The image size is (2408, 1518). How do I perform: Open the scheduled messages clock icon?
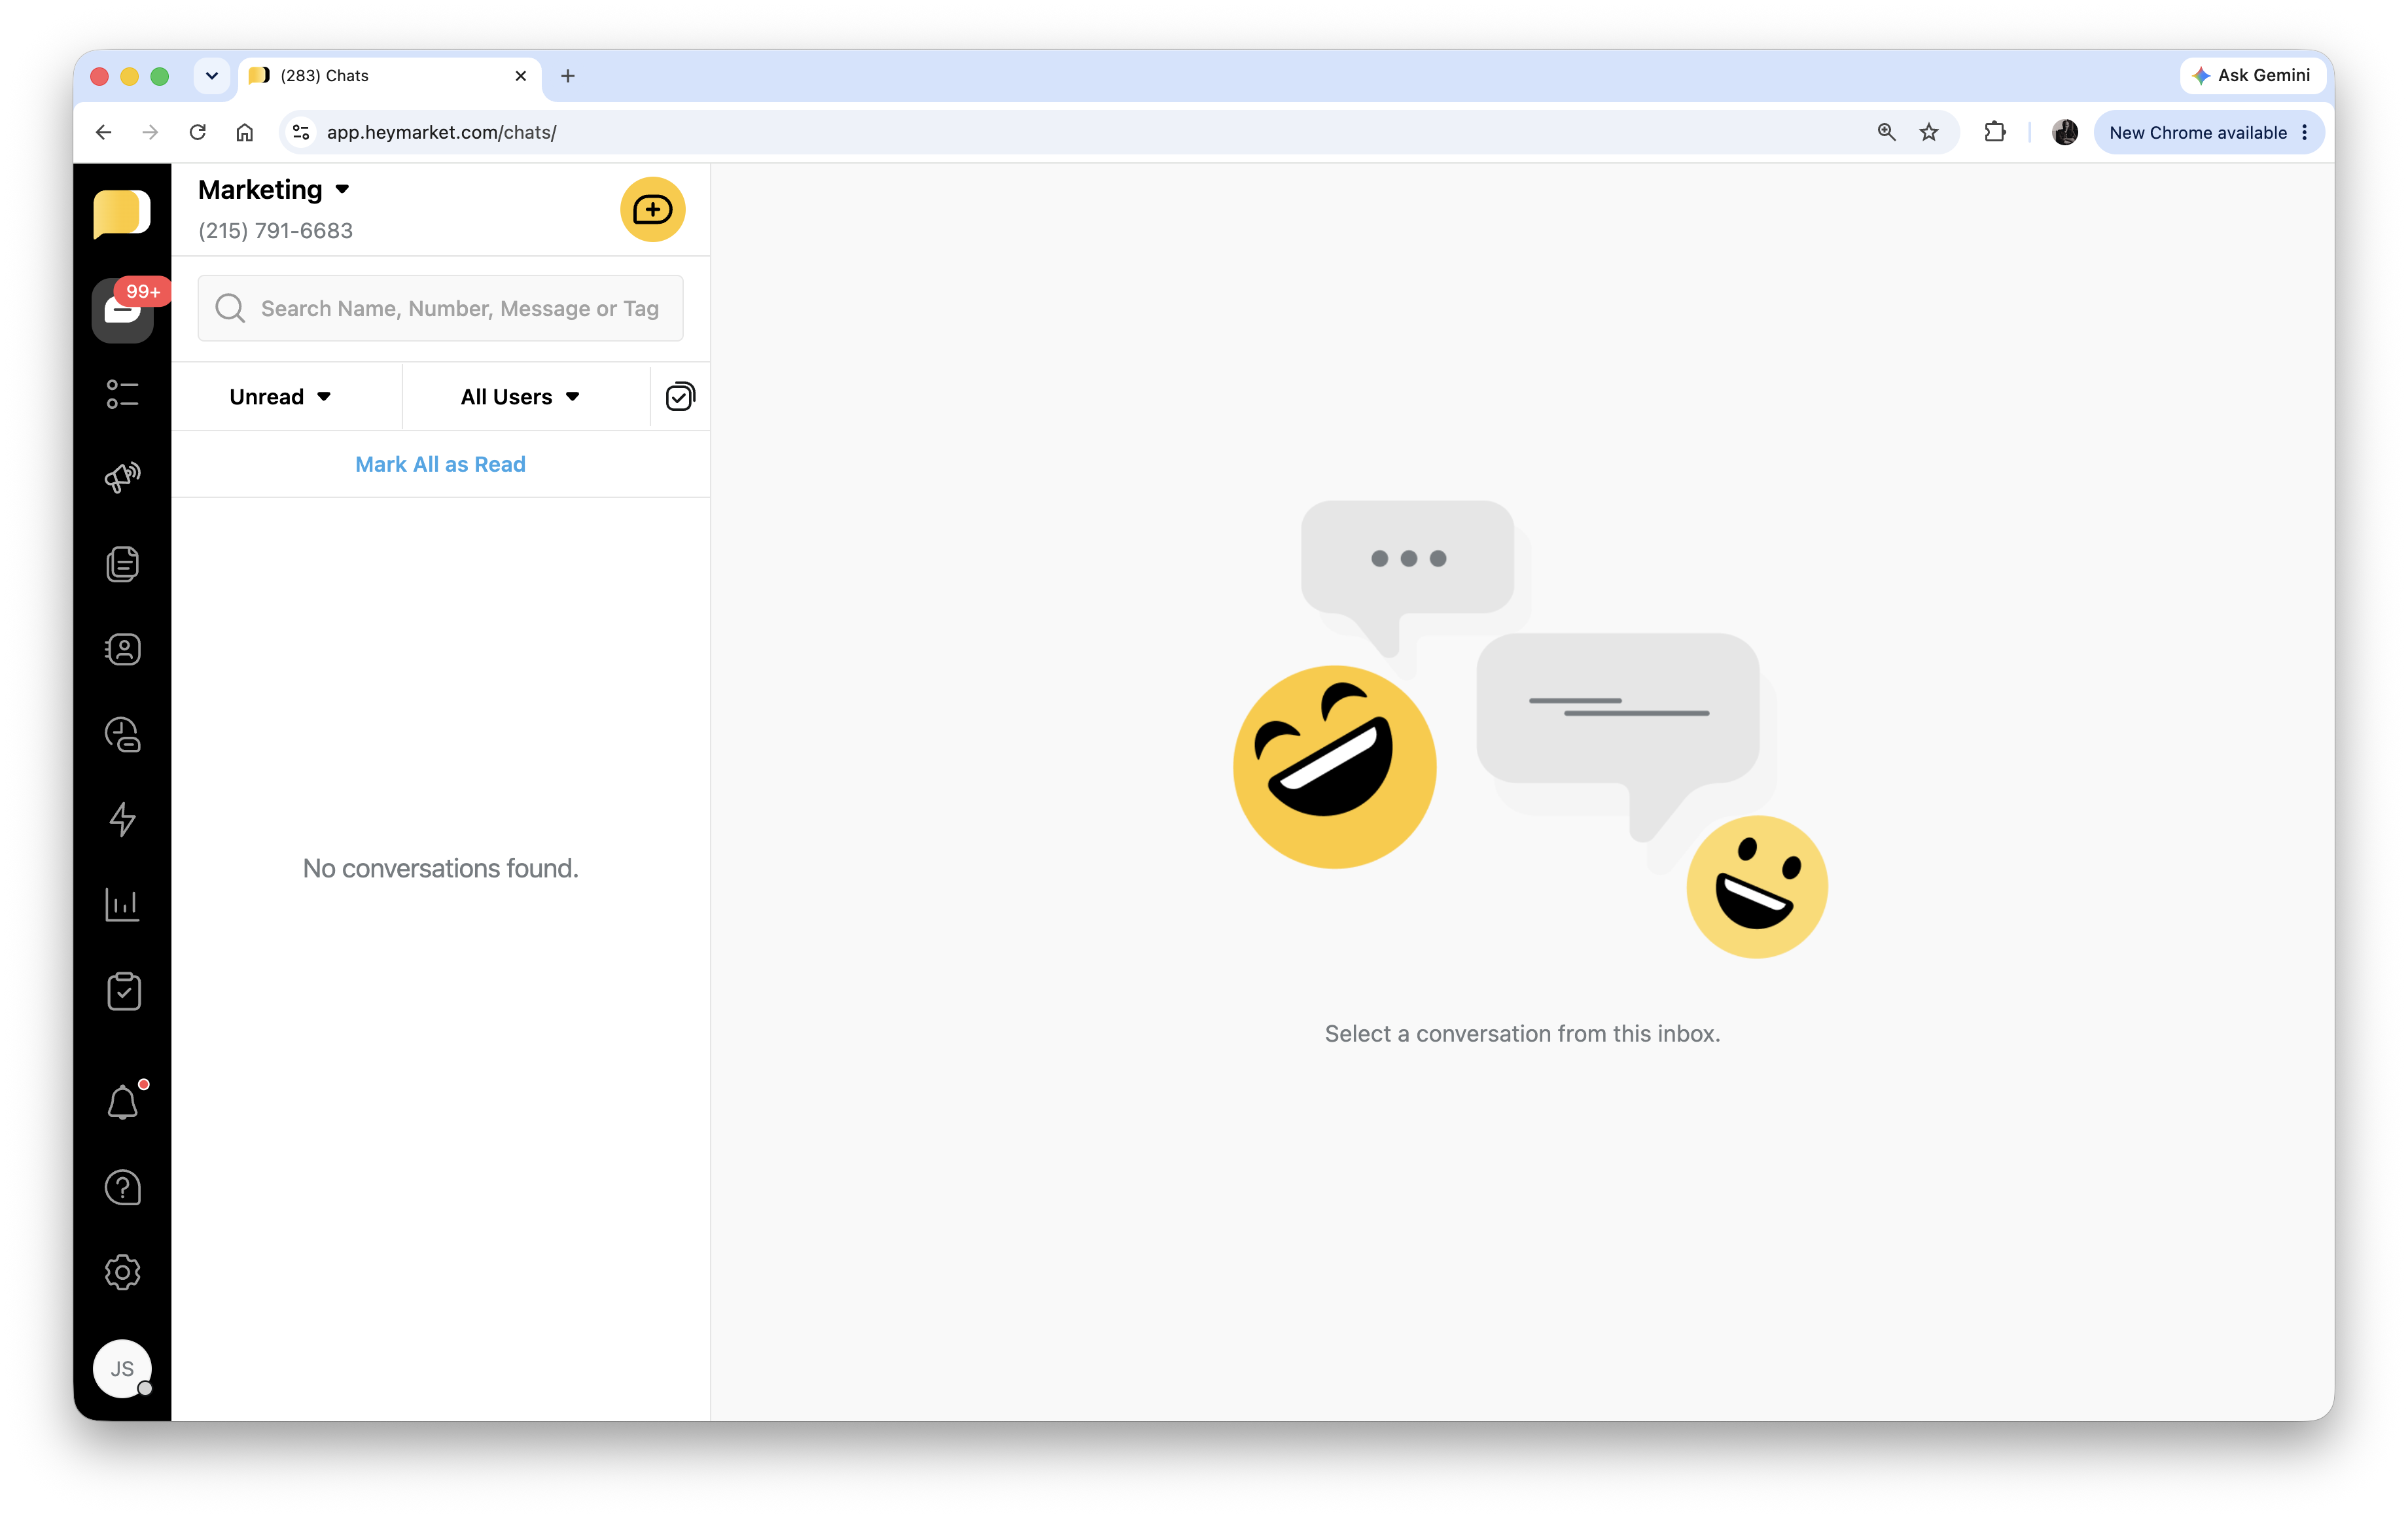[x=122, y=735]
